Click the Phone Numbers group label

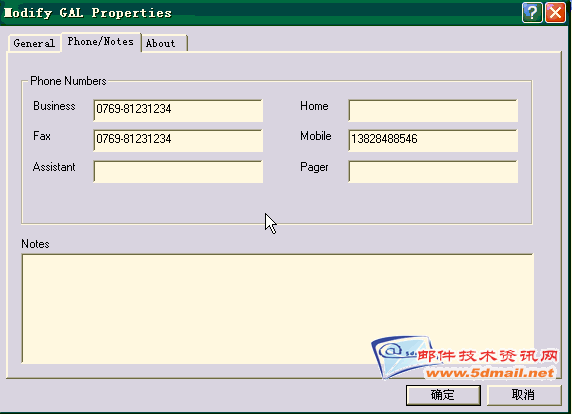(x=68, y=81)
